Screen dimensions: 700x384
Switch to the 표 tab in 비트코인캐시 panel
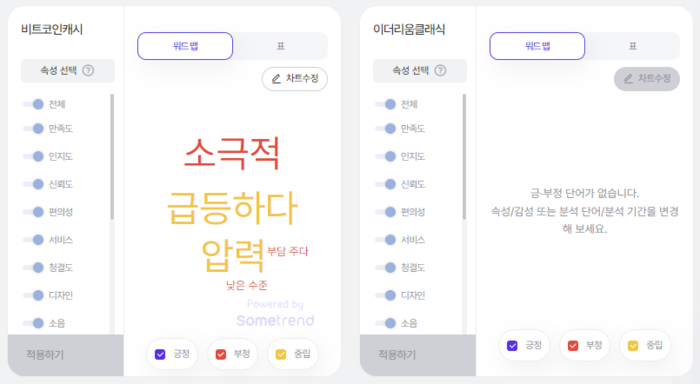(280, 46)
